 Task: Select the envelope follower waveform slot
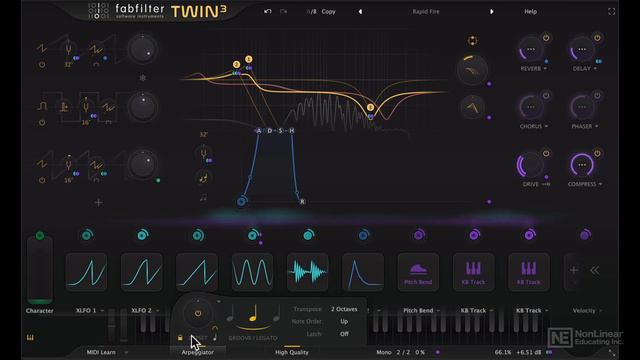pyautogui.click(x=307, y=272)
